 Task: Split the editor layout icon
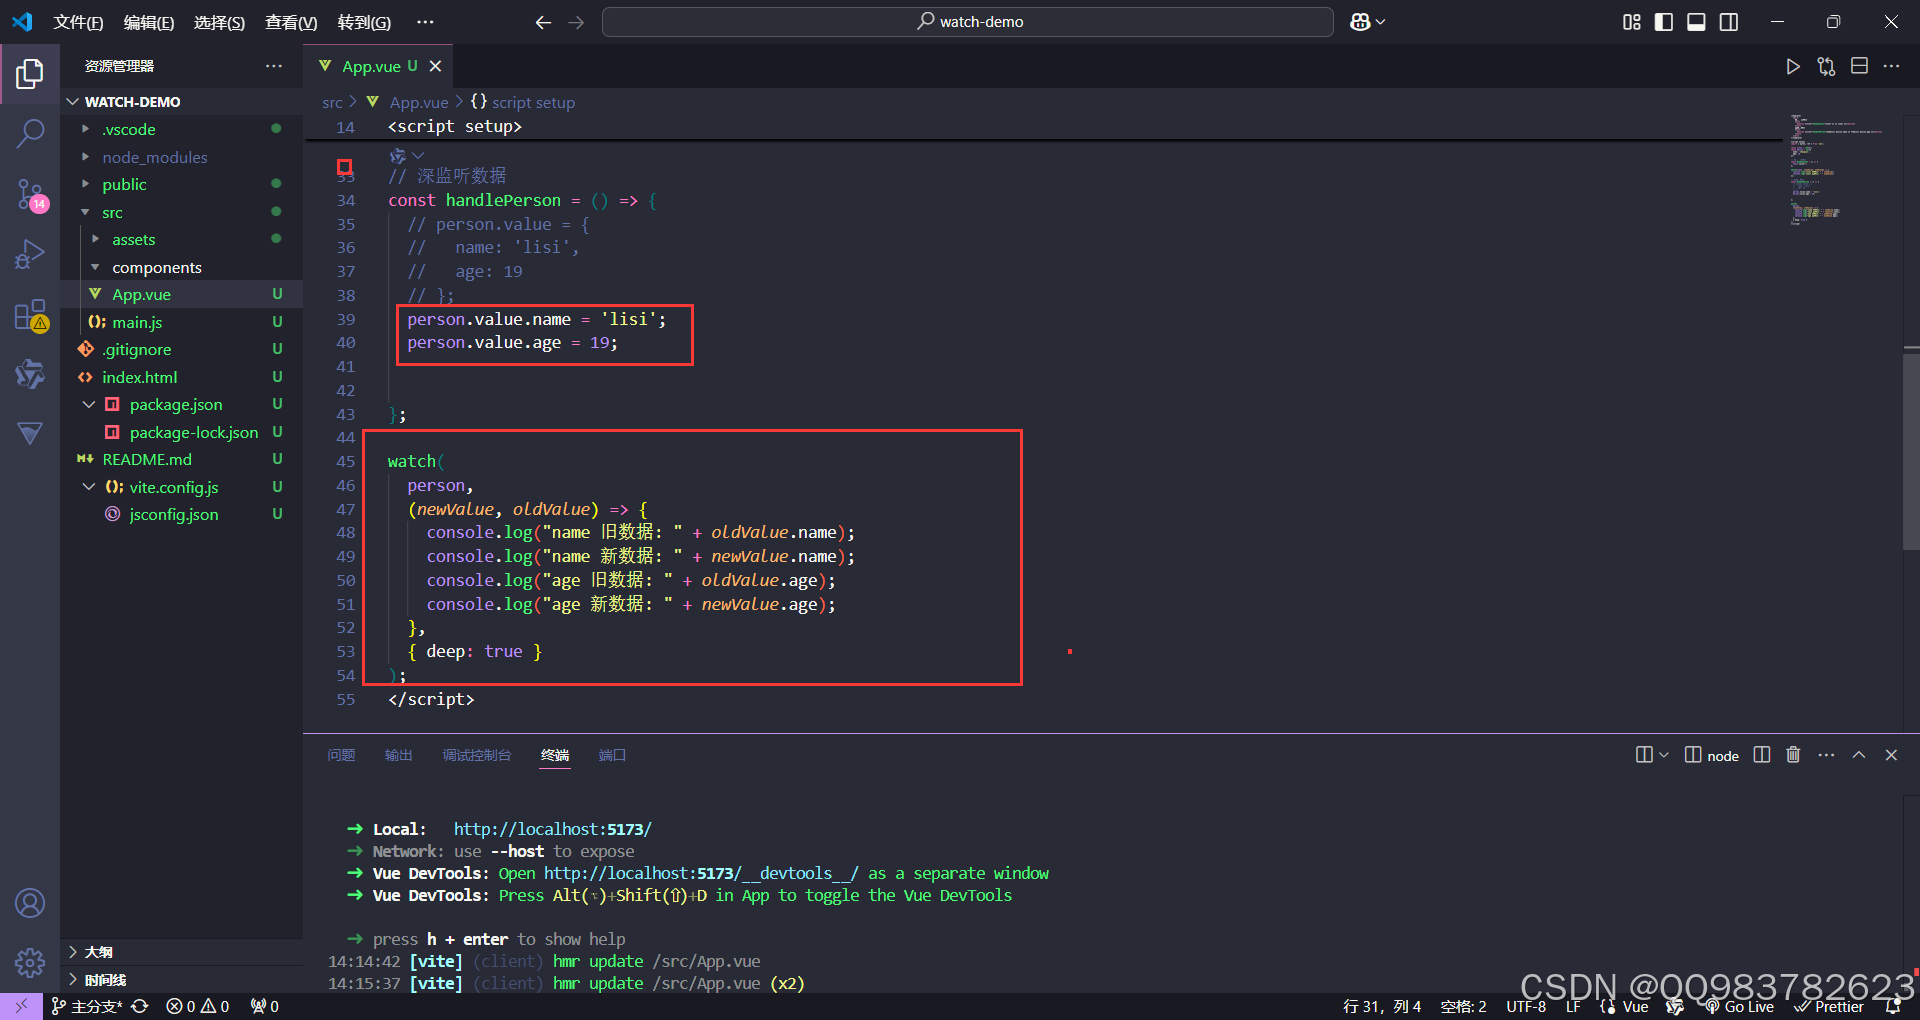coord(1859,66)
